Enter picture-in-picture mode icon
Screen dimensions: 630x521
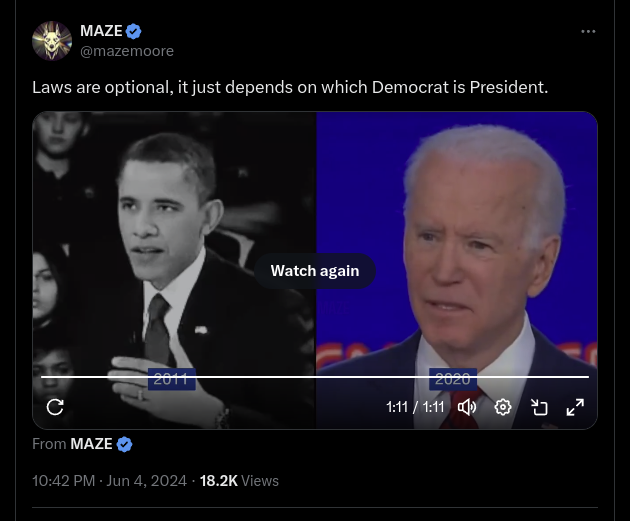[x=539, y=407]
